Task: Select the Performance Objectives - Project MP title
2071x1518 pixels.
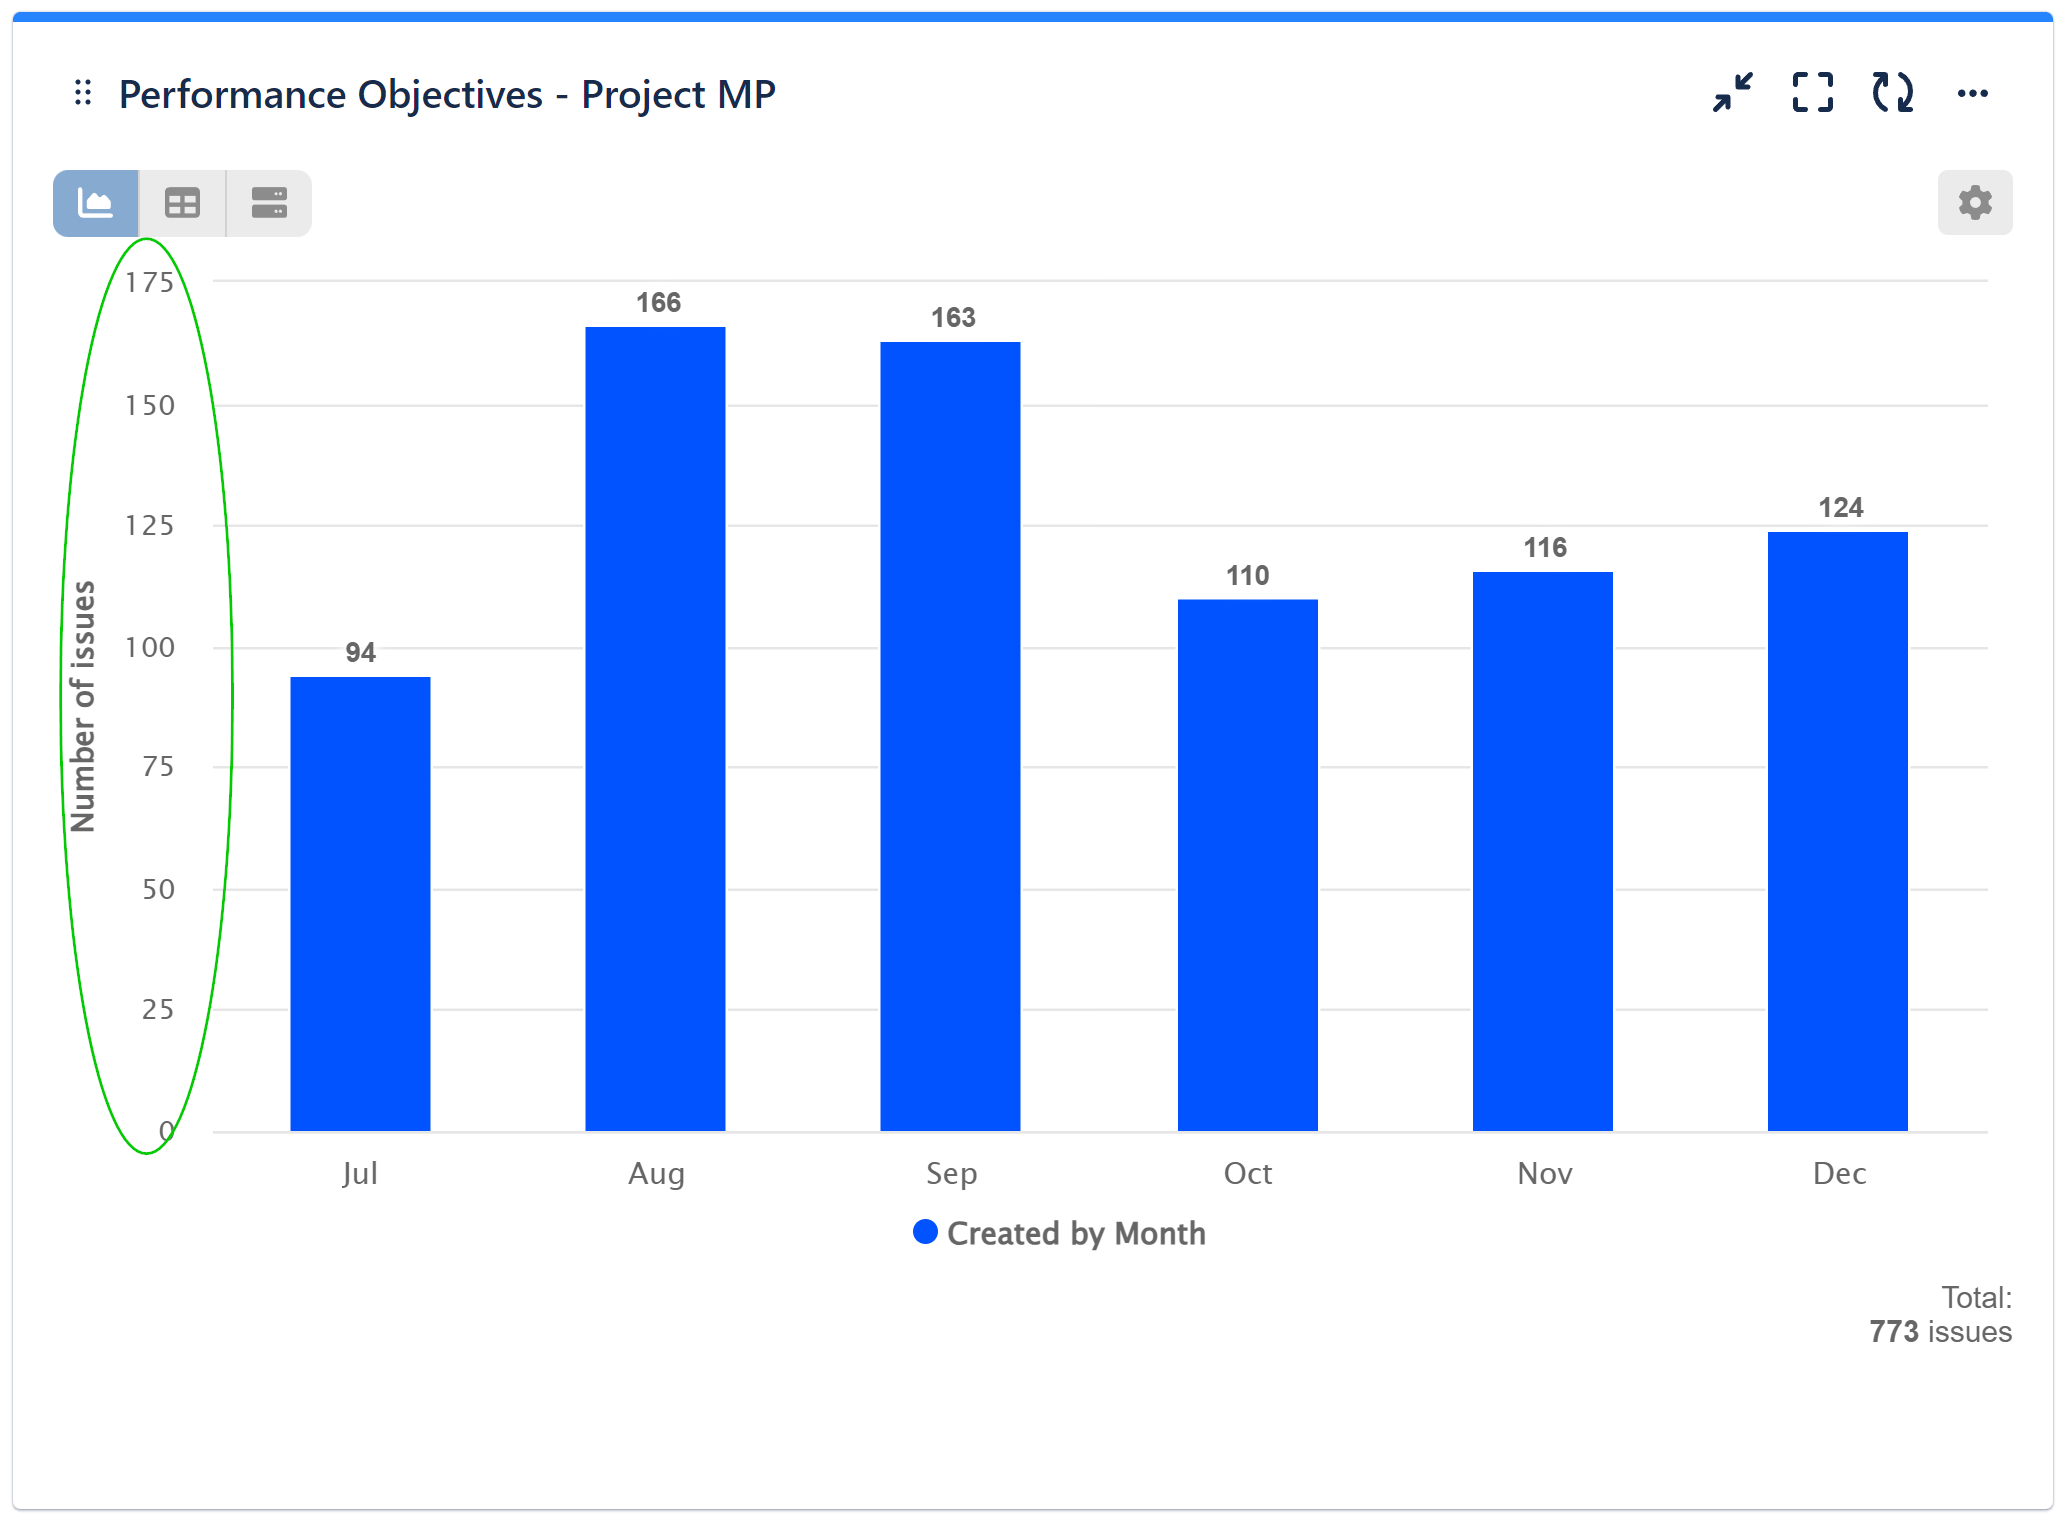Action: (446, 93)
